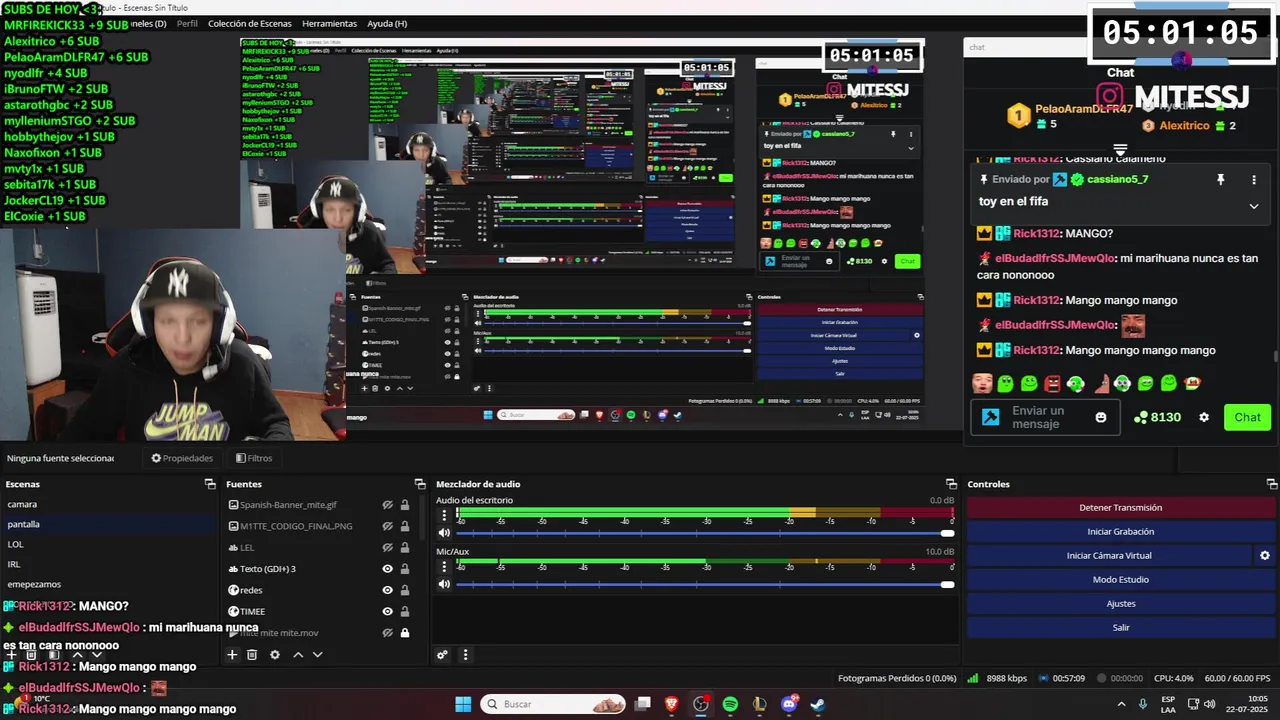The image size is (1280, 720).
Task: Unlock the mite mite mite.mov source
Action: pyautogui.click(x=405, y=632)
